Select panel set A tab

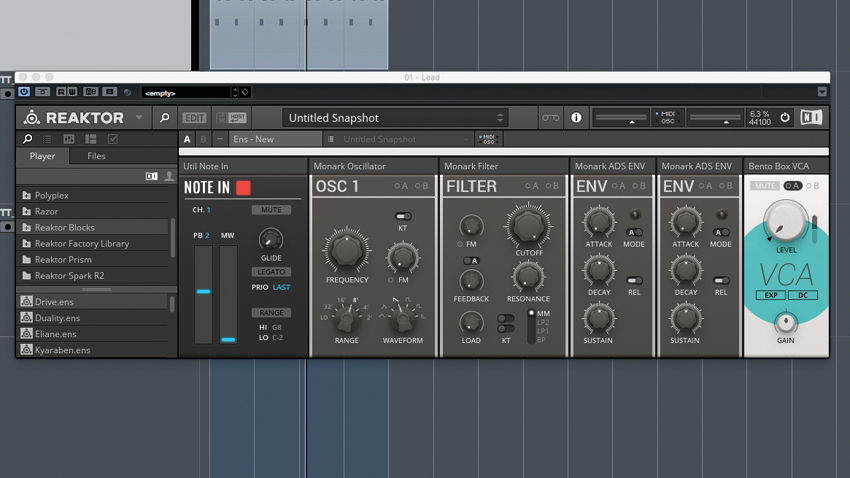pyautogui.click(x=187, y=139)
